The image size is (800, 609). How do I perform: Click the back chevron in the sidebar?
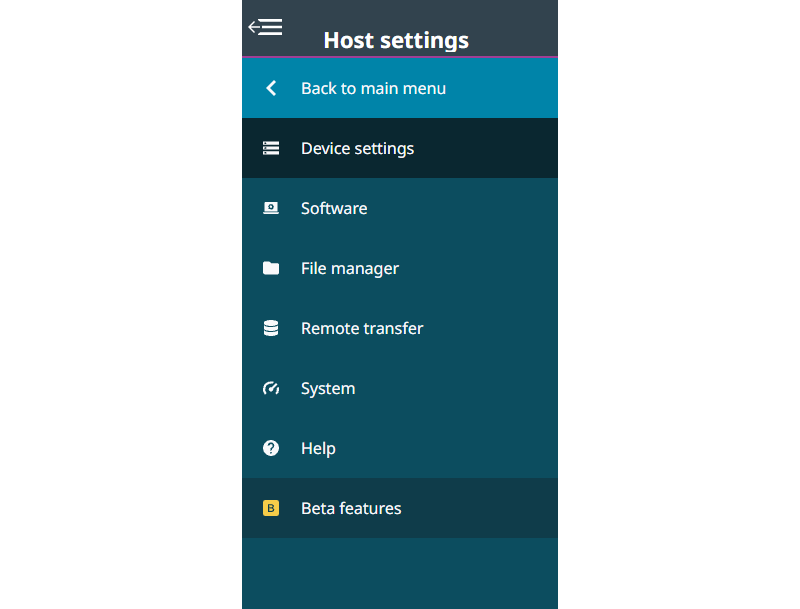(x=270, y=88)
